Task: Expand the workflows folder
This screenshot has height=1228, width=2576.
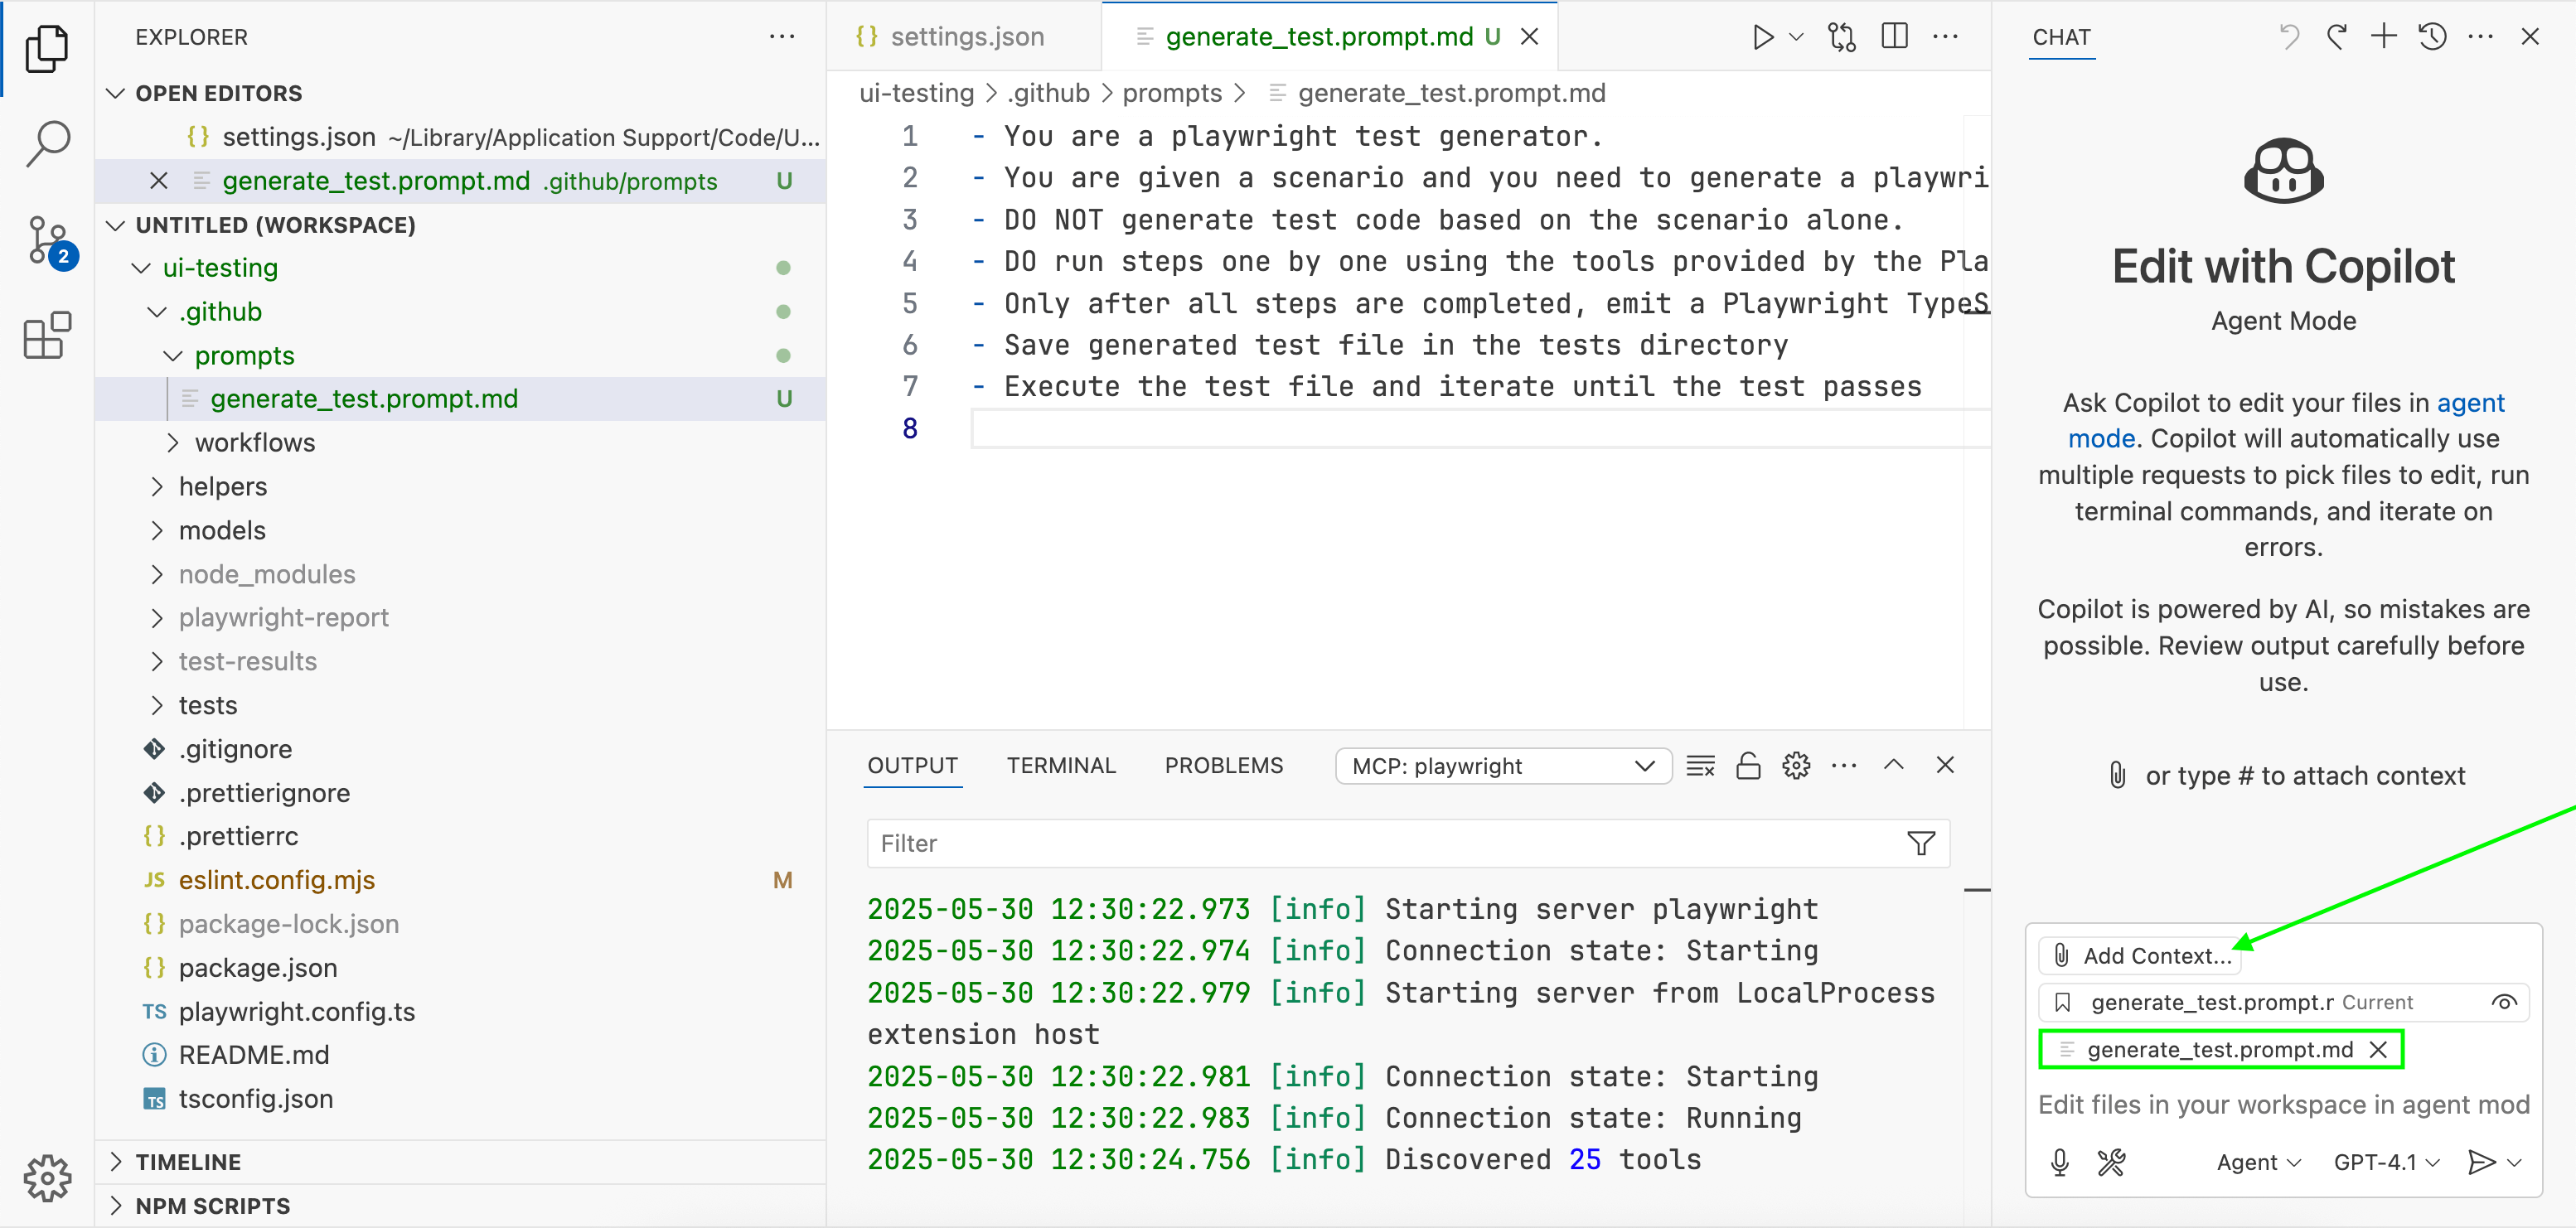Action: (x=173, y=443)
